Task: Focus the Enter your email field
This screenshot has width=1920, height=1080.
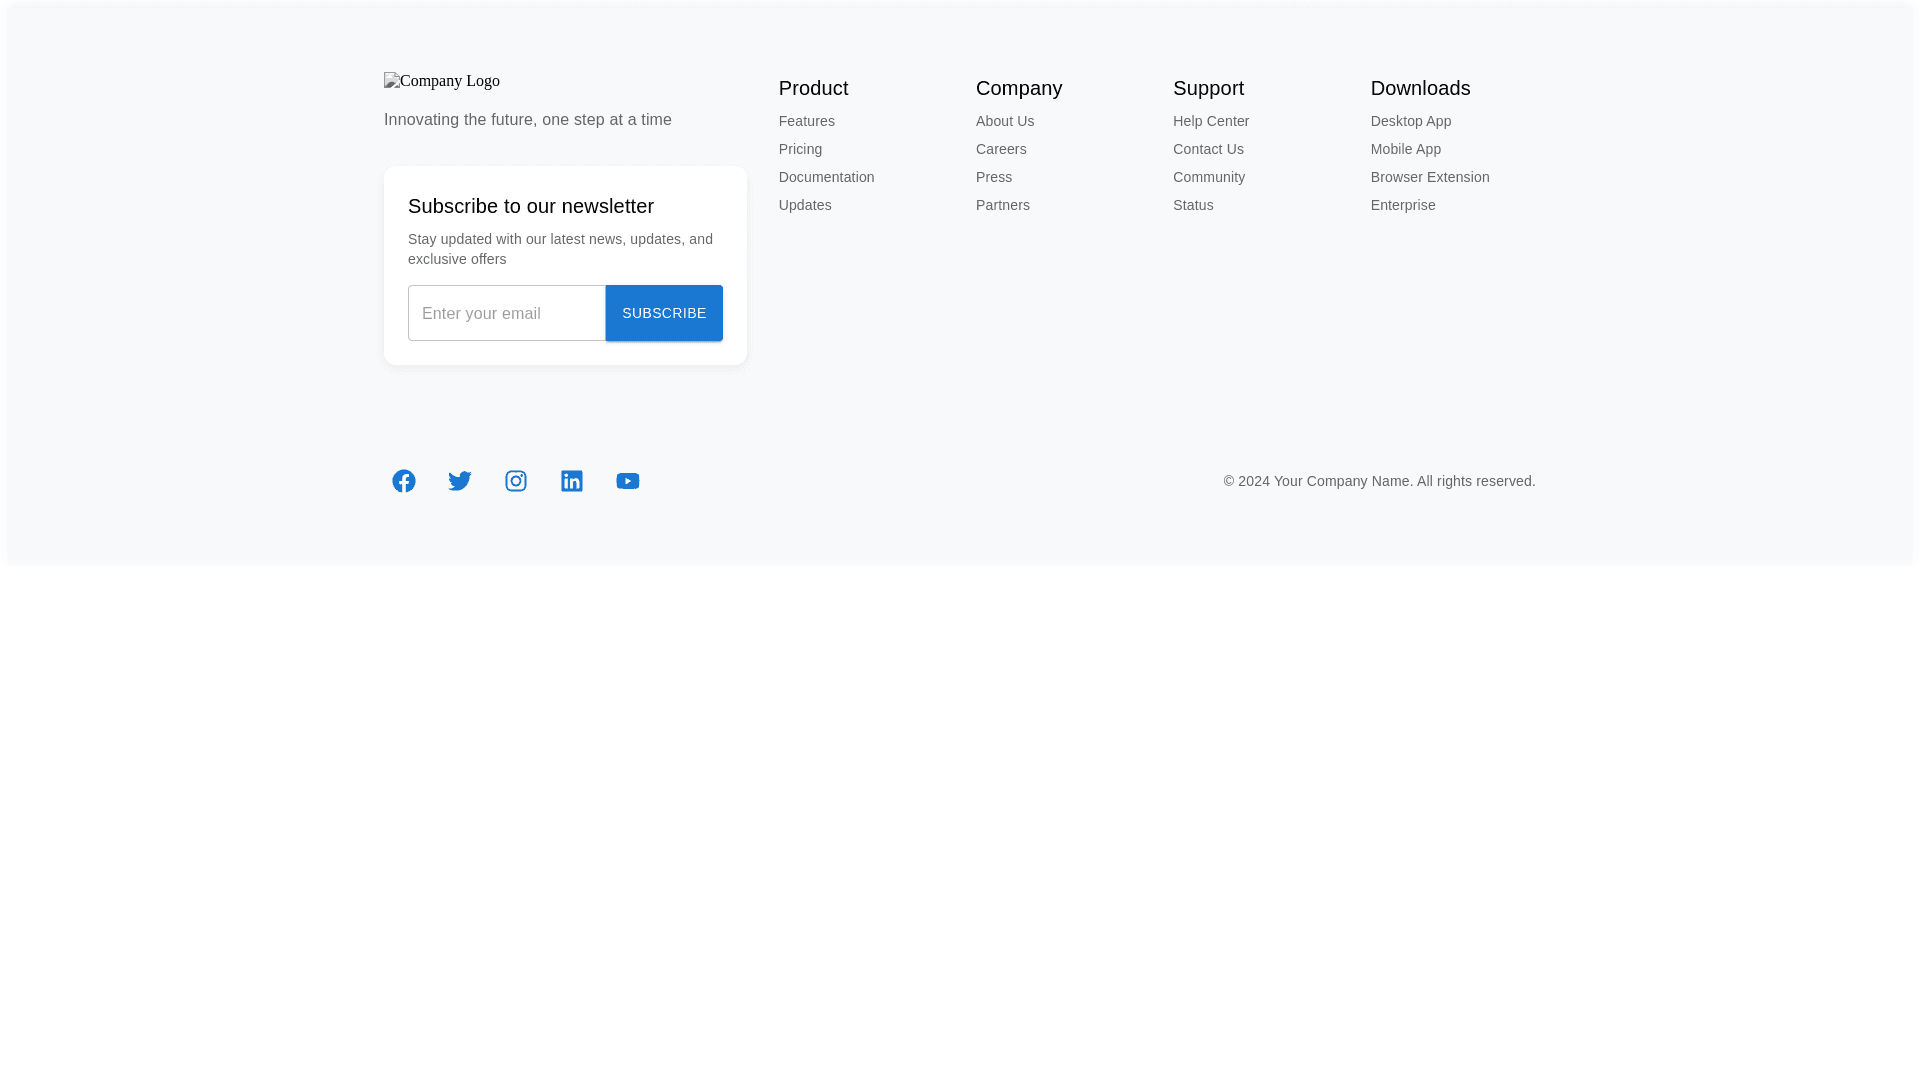Action: coord(507,313)
